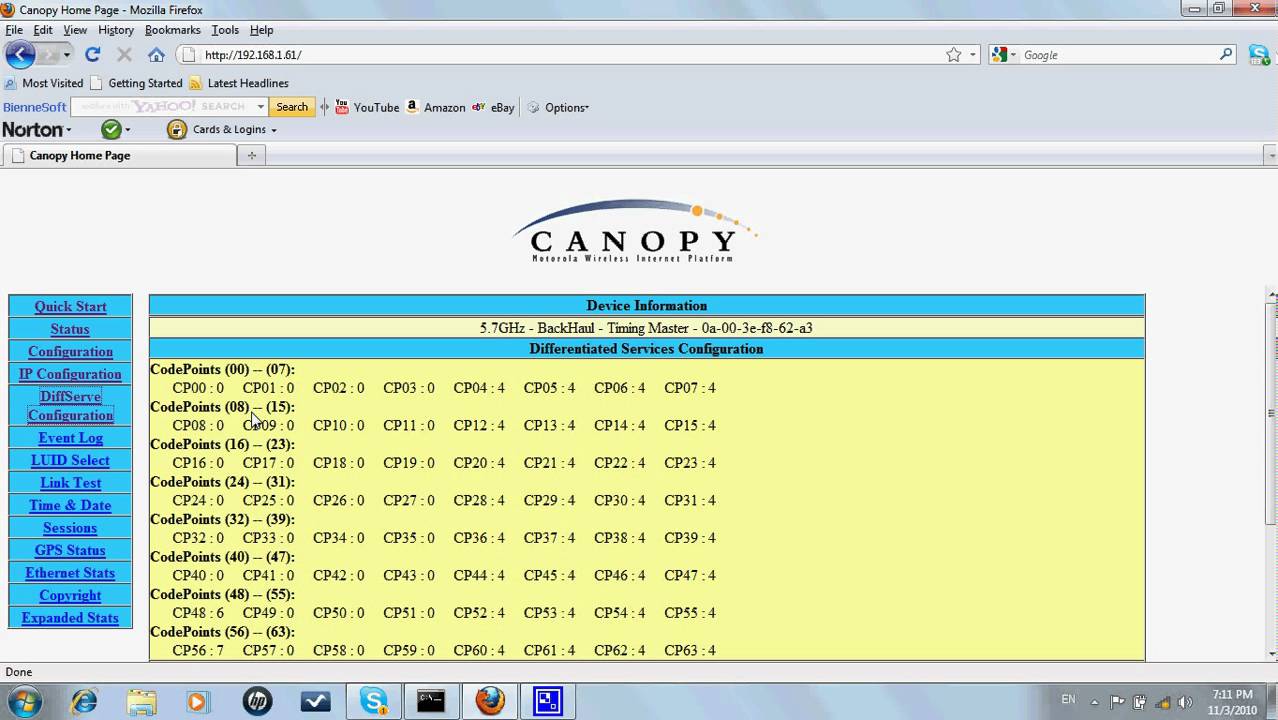Image resolution: width=1278 pixels, height=720 pixels.
Task: Open the Event Log link
Action: point(70,438)
